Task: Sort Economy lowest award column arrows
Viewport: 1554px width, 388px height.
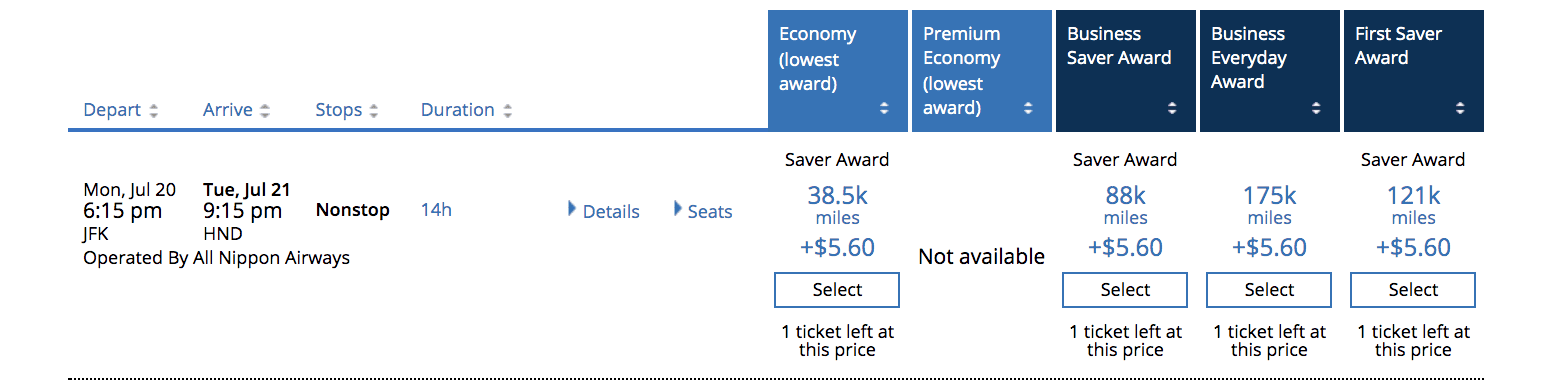Action: coord(884,108)
